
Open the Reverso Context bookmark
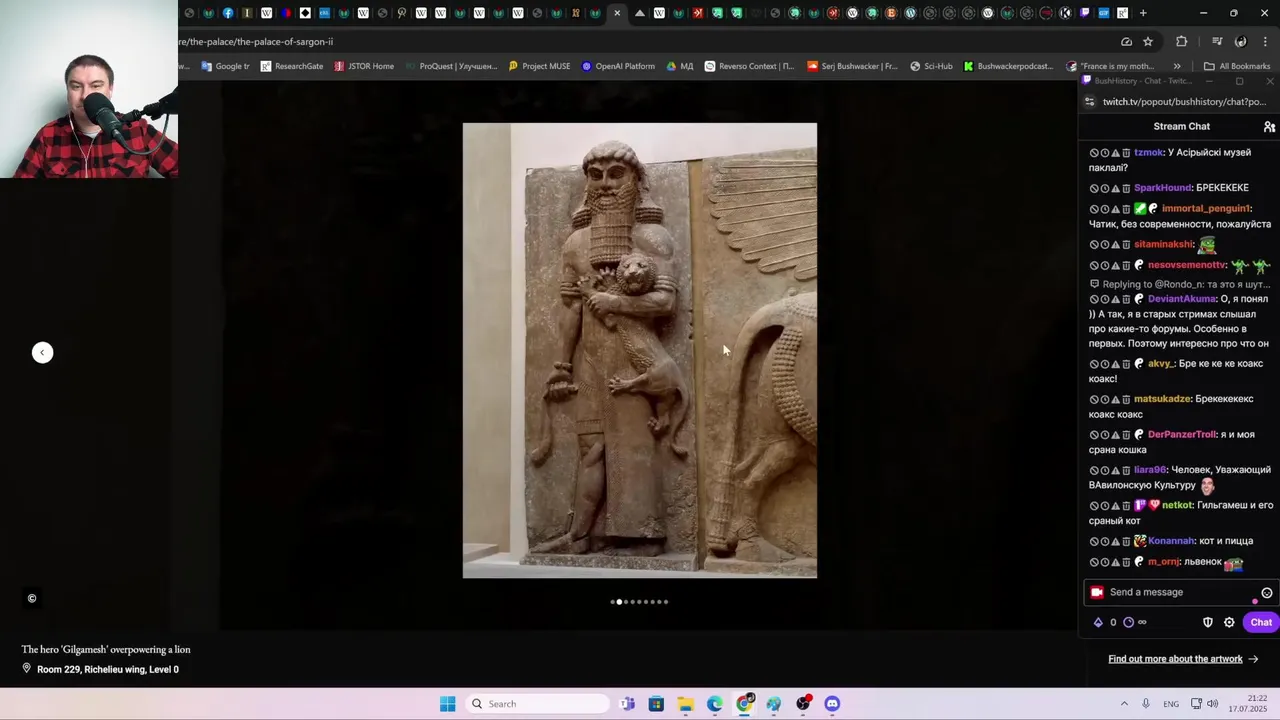coord(749,66)
